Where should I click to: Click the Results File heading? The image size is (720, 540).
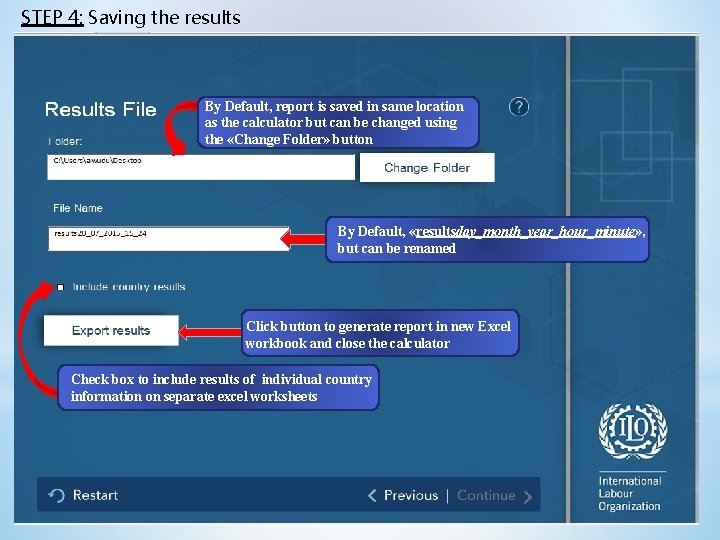tap(101, 110)
